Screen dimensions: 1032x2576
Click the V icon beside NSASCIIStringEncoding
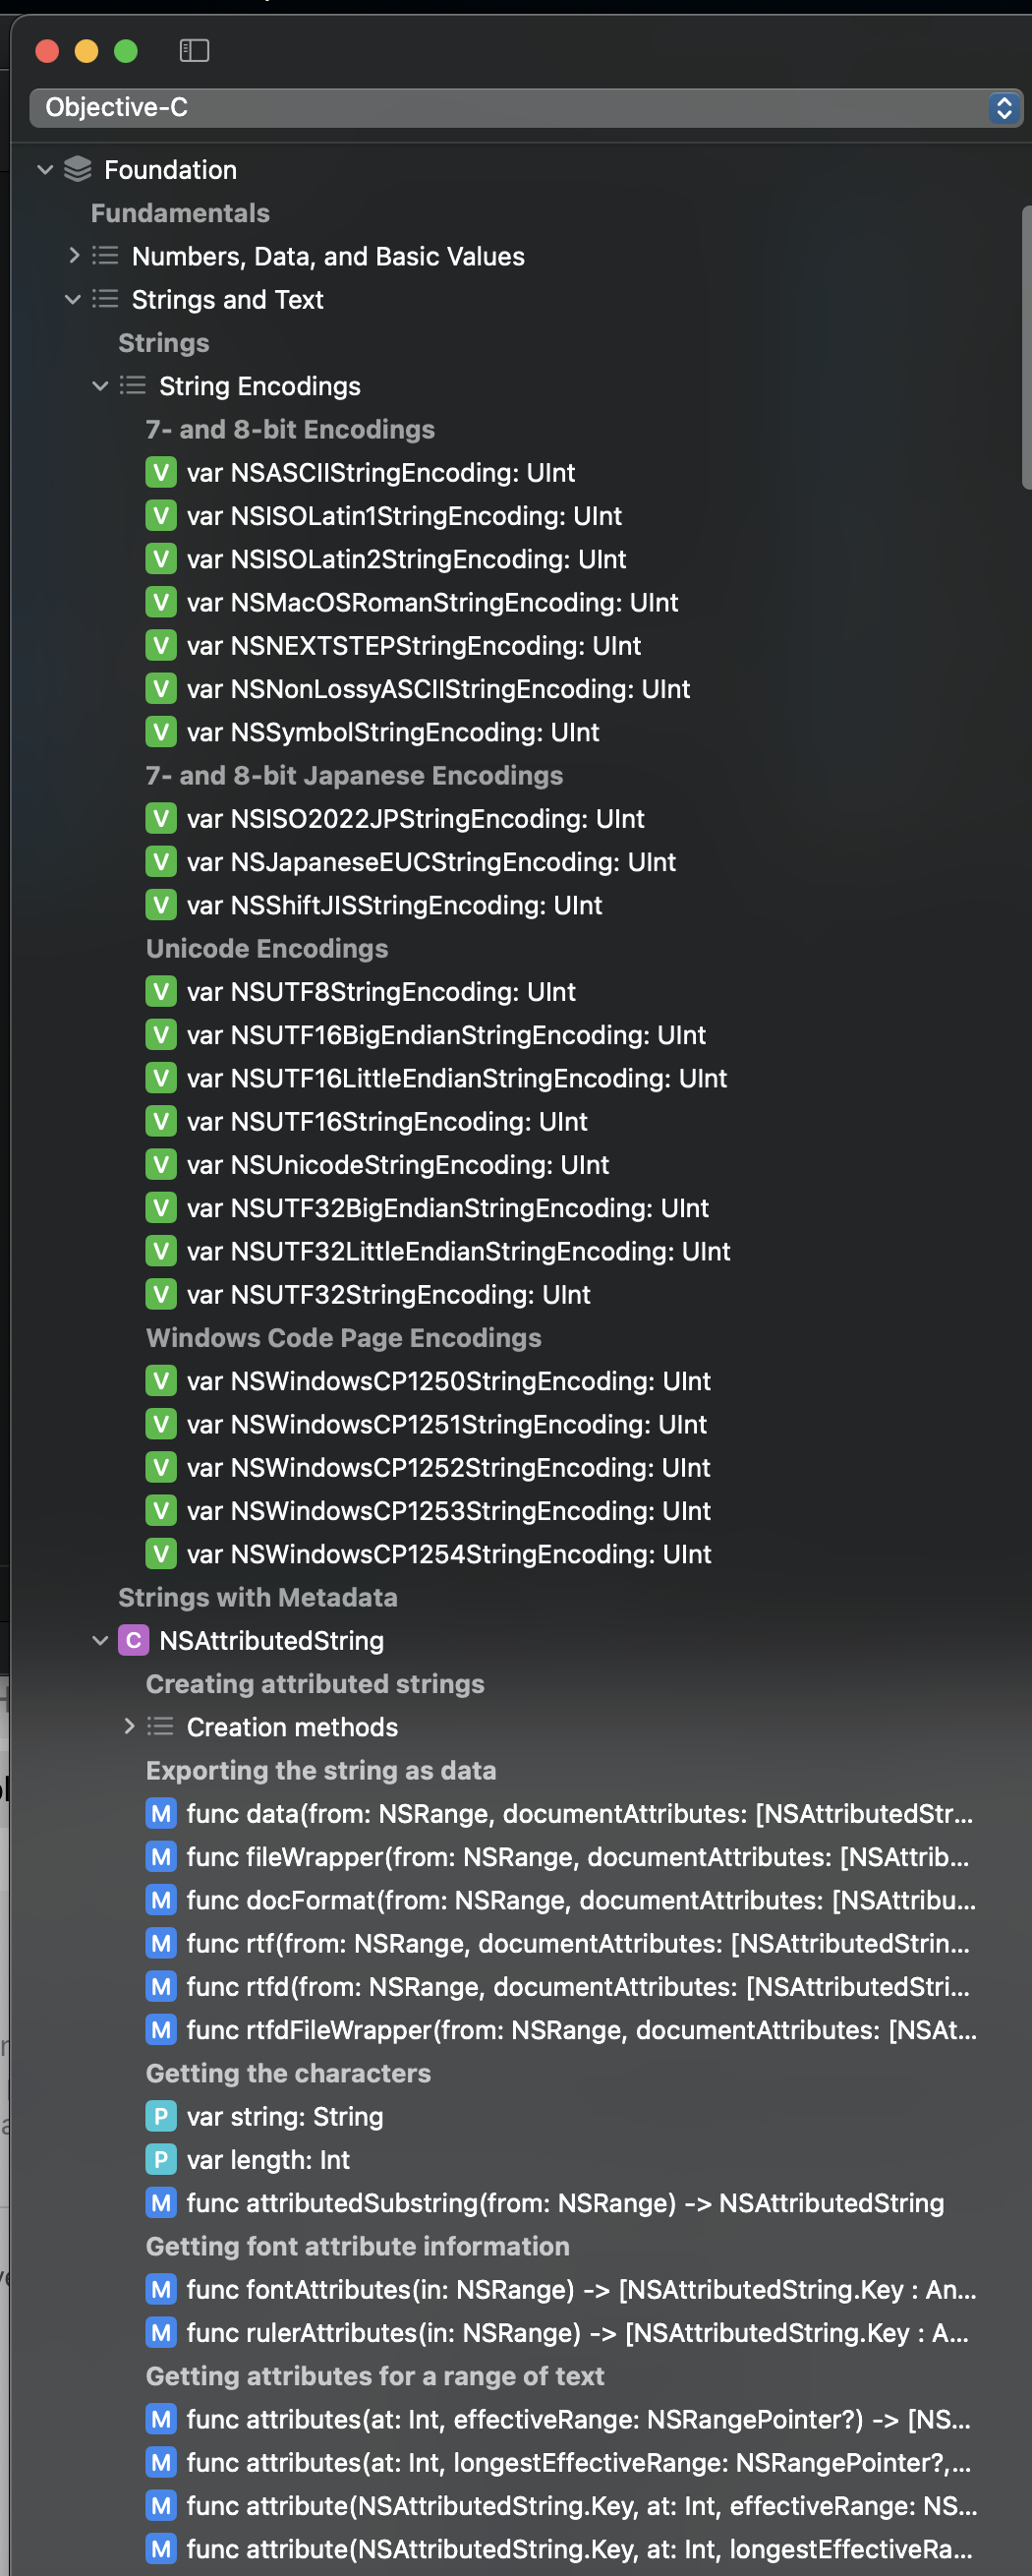(161, 472)
